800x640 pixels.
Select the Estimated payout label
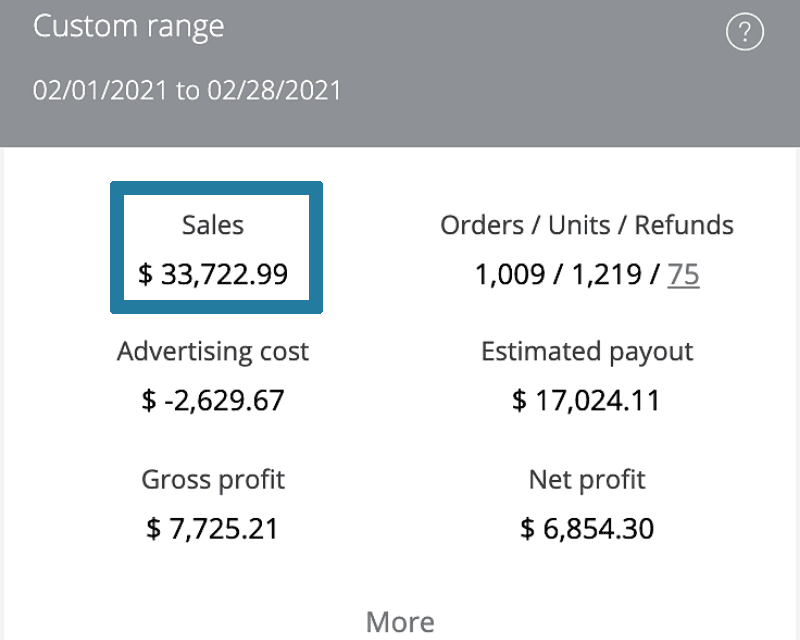[587, 352]
